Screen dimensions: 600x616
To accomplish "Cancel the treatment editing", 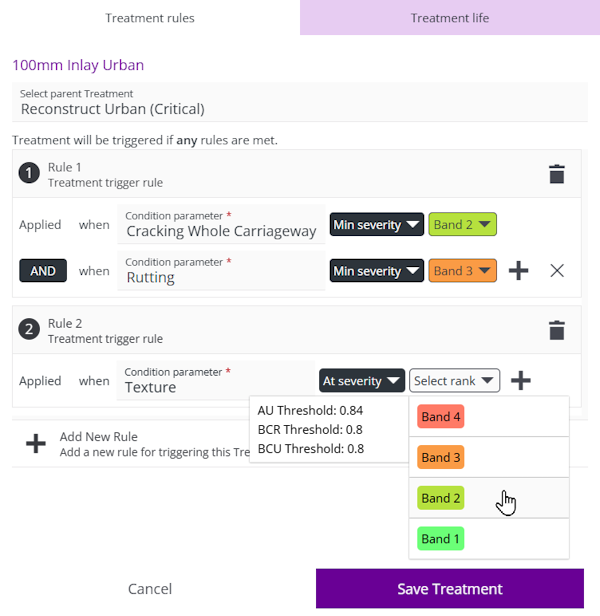I will tap(150, 589).
